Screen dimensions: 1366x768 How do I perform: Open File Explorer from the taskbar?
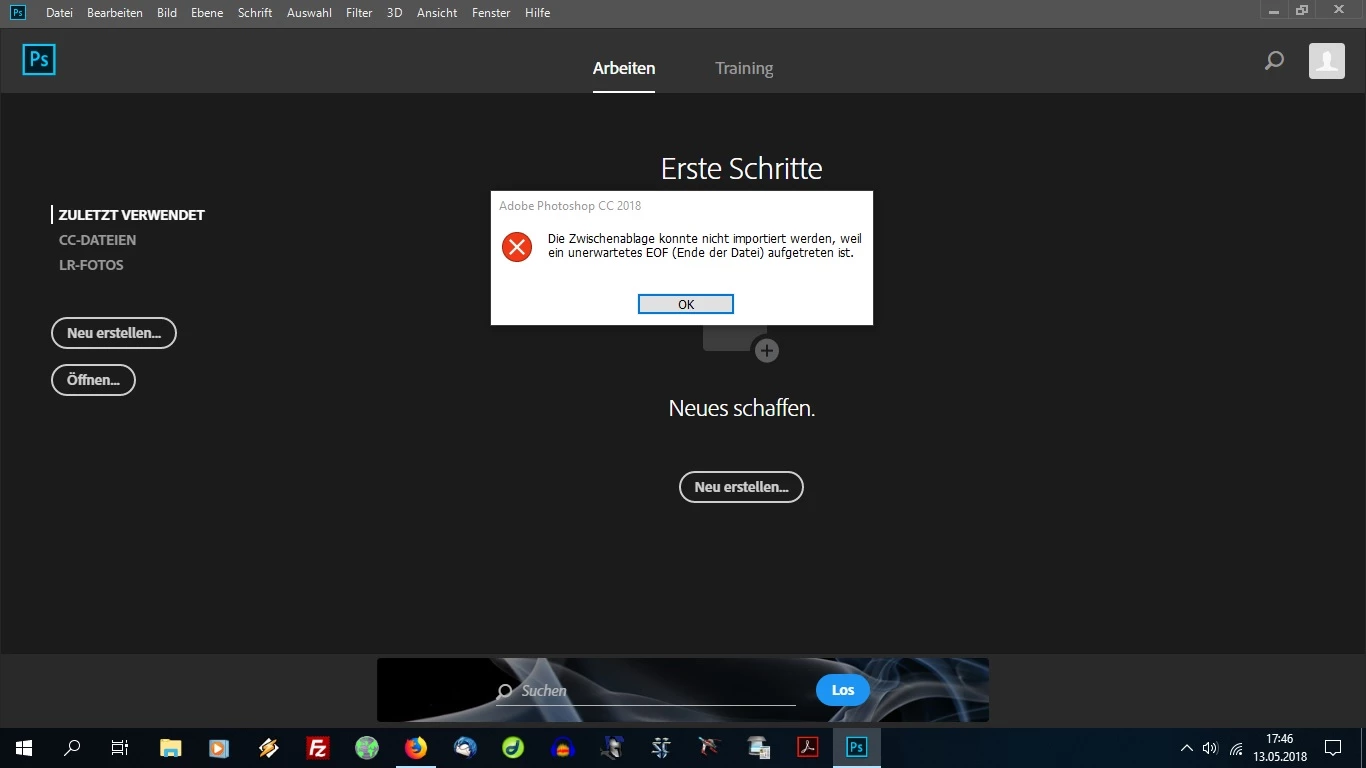click(x=171, y=747)
